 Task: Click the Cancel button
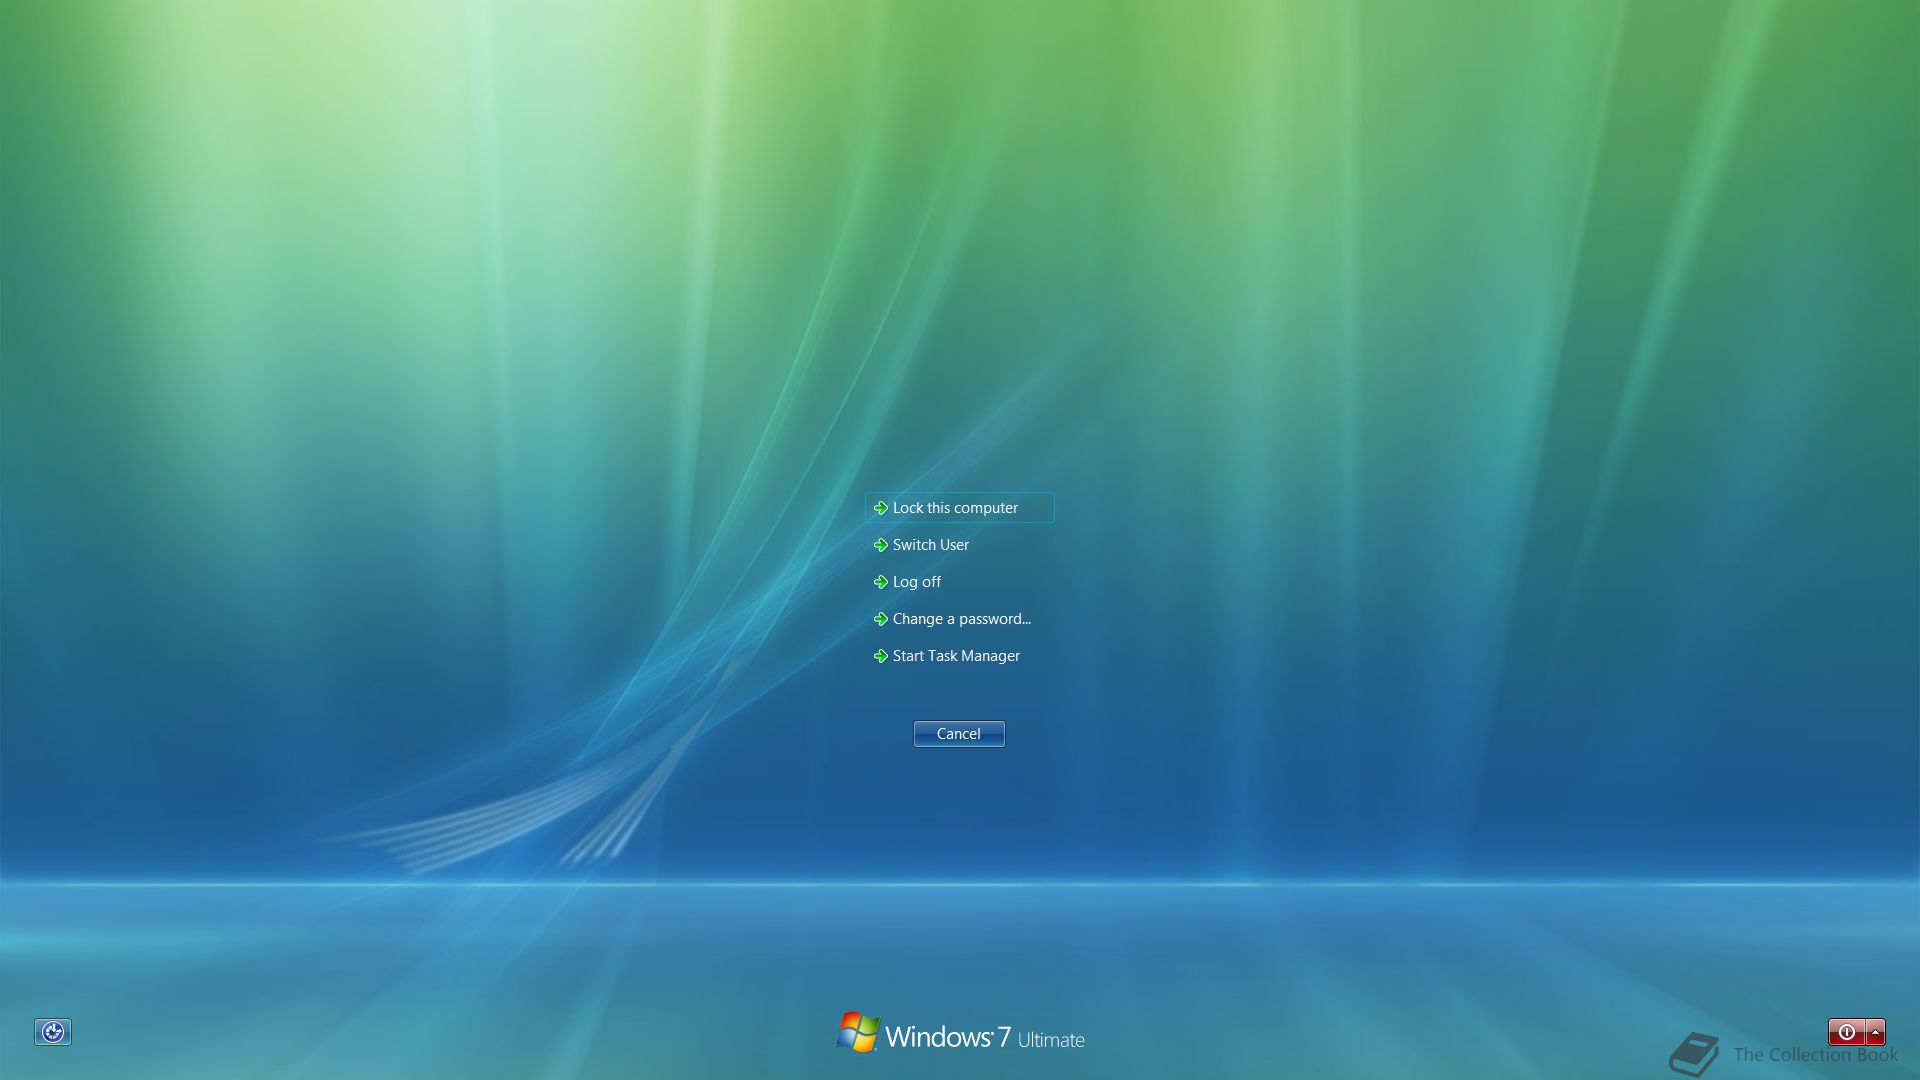click(959, 734)
